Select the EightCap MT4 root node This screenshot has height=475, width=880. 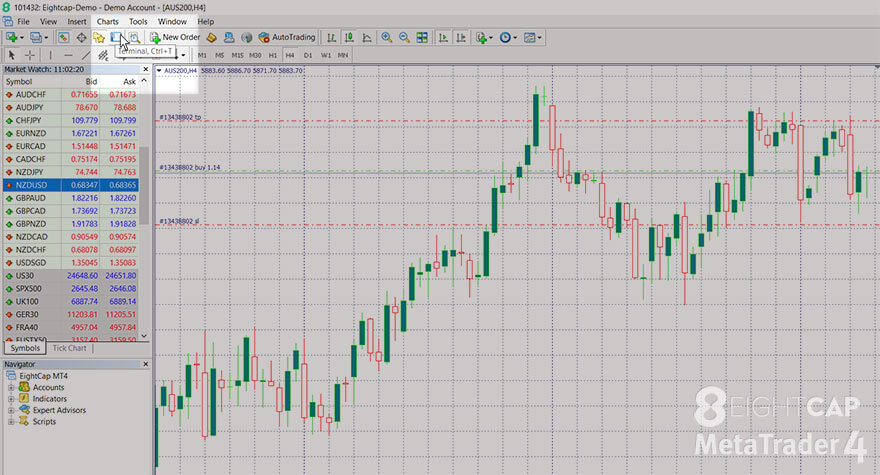(37, 376)
